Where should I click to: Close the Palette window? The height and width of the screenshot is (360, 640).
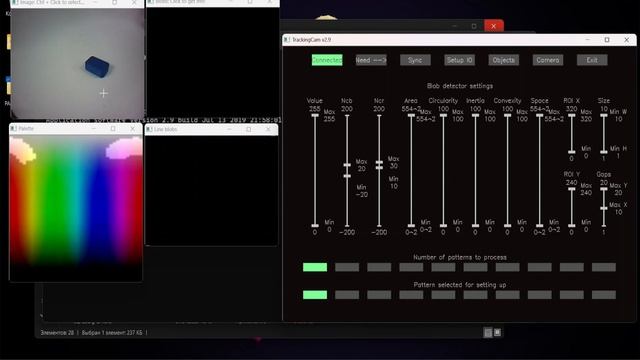click(x=132, y=129)
